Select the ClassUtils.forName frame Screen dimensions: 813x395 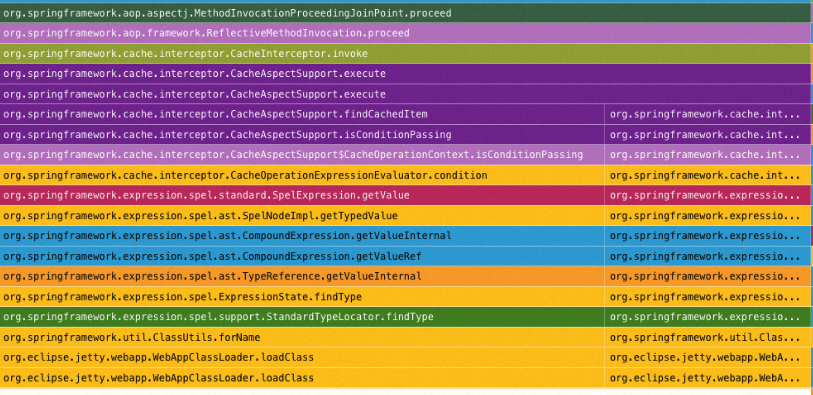302,337
